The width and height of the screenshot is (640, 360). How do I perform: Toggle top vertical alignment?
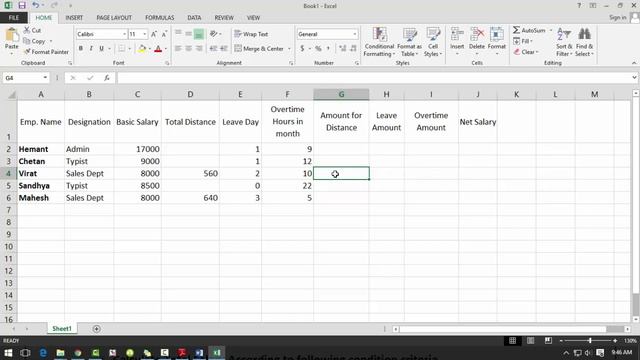[178, 34]
